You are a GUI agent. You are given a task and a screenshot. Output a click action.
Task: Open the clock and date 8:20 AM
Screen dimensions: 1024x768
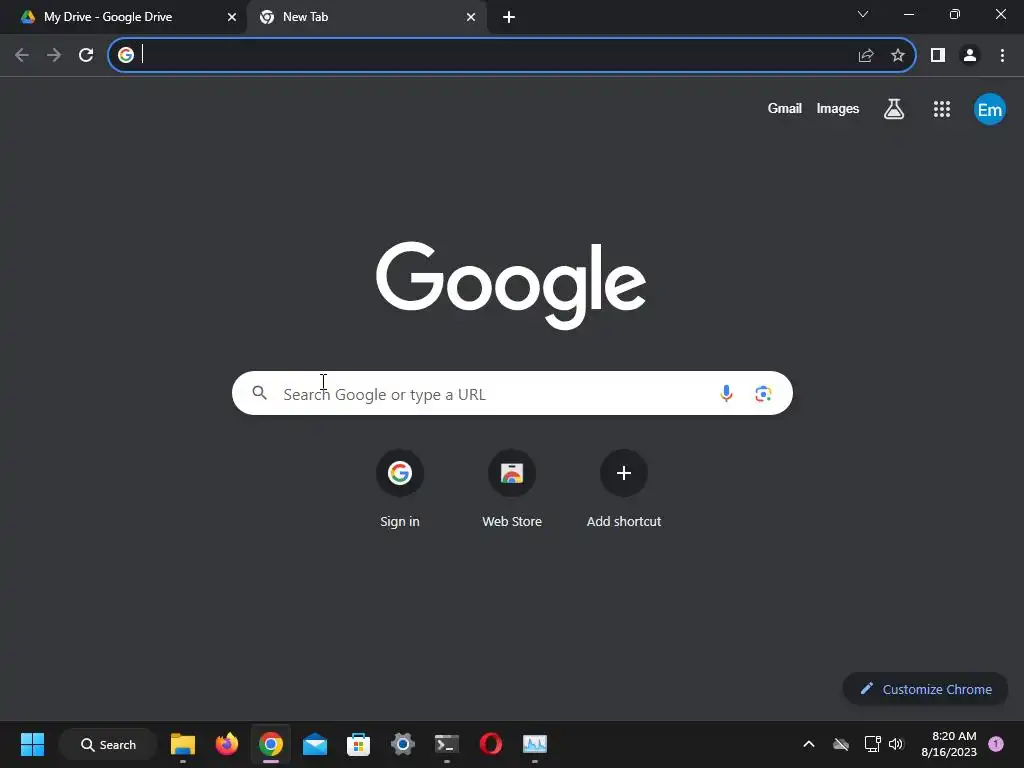[950, 744]
